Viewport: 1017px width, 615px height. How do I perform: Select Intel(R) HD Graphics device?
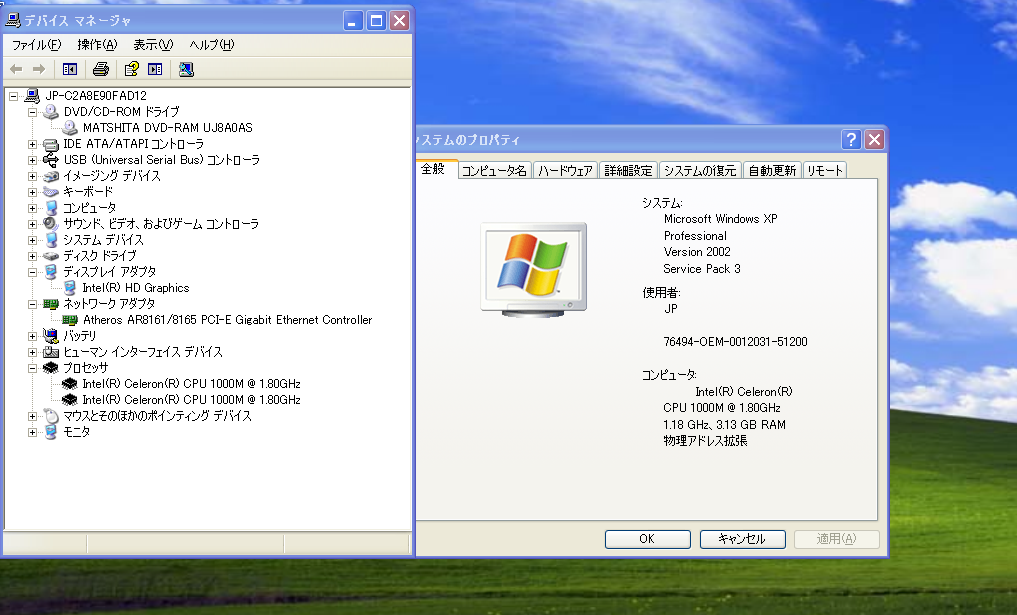(x=136, y=288)
